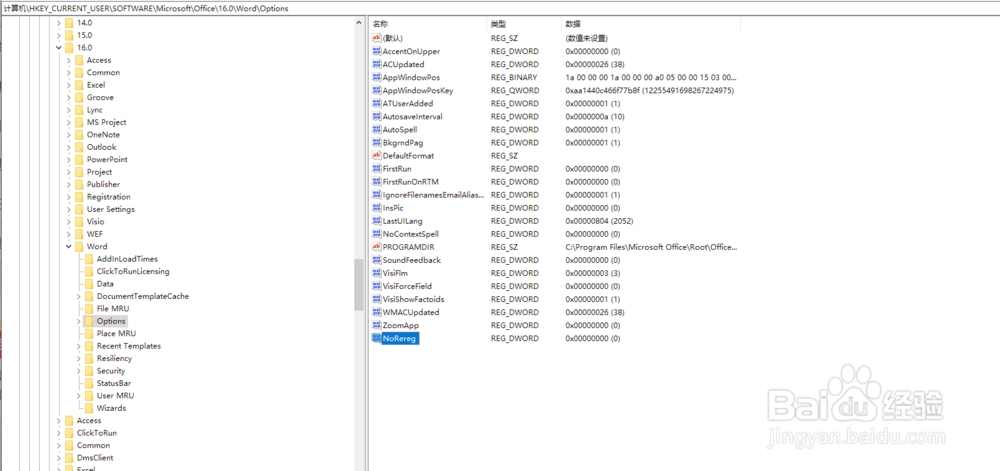Click the folder icon beside 14.0

pyautogui.click(x=69, y=22)
